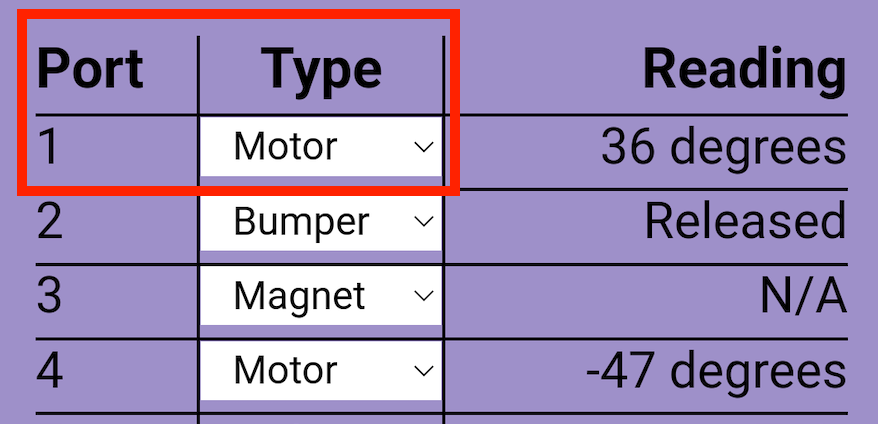Click the N/A reading for the Magnet
The image size is (878, 424).
[x=803, y=297]
